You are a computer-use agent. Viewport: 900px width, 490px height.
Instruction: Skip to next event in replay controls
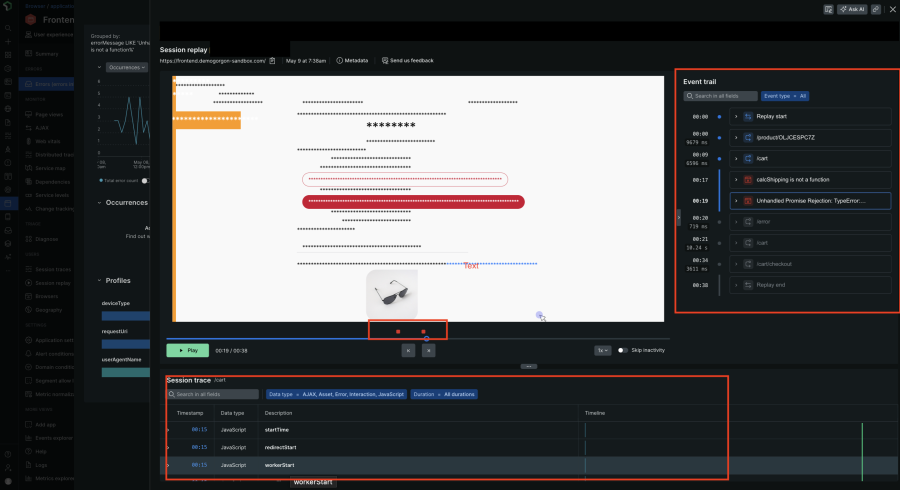click(x=428, y=350)
